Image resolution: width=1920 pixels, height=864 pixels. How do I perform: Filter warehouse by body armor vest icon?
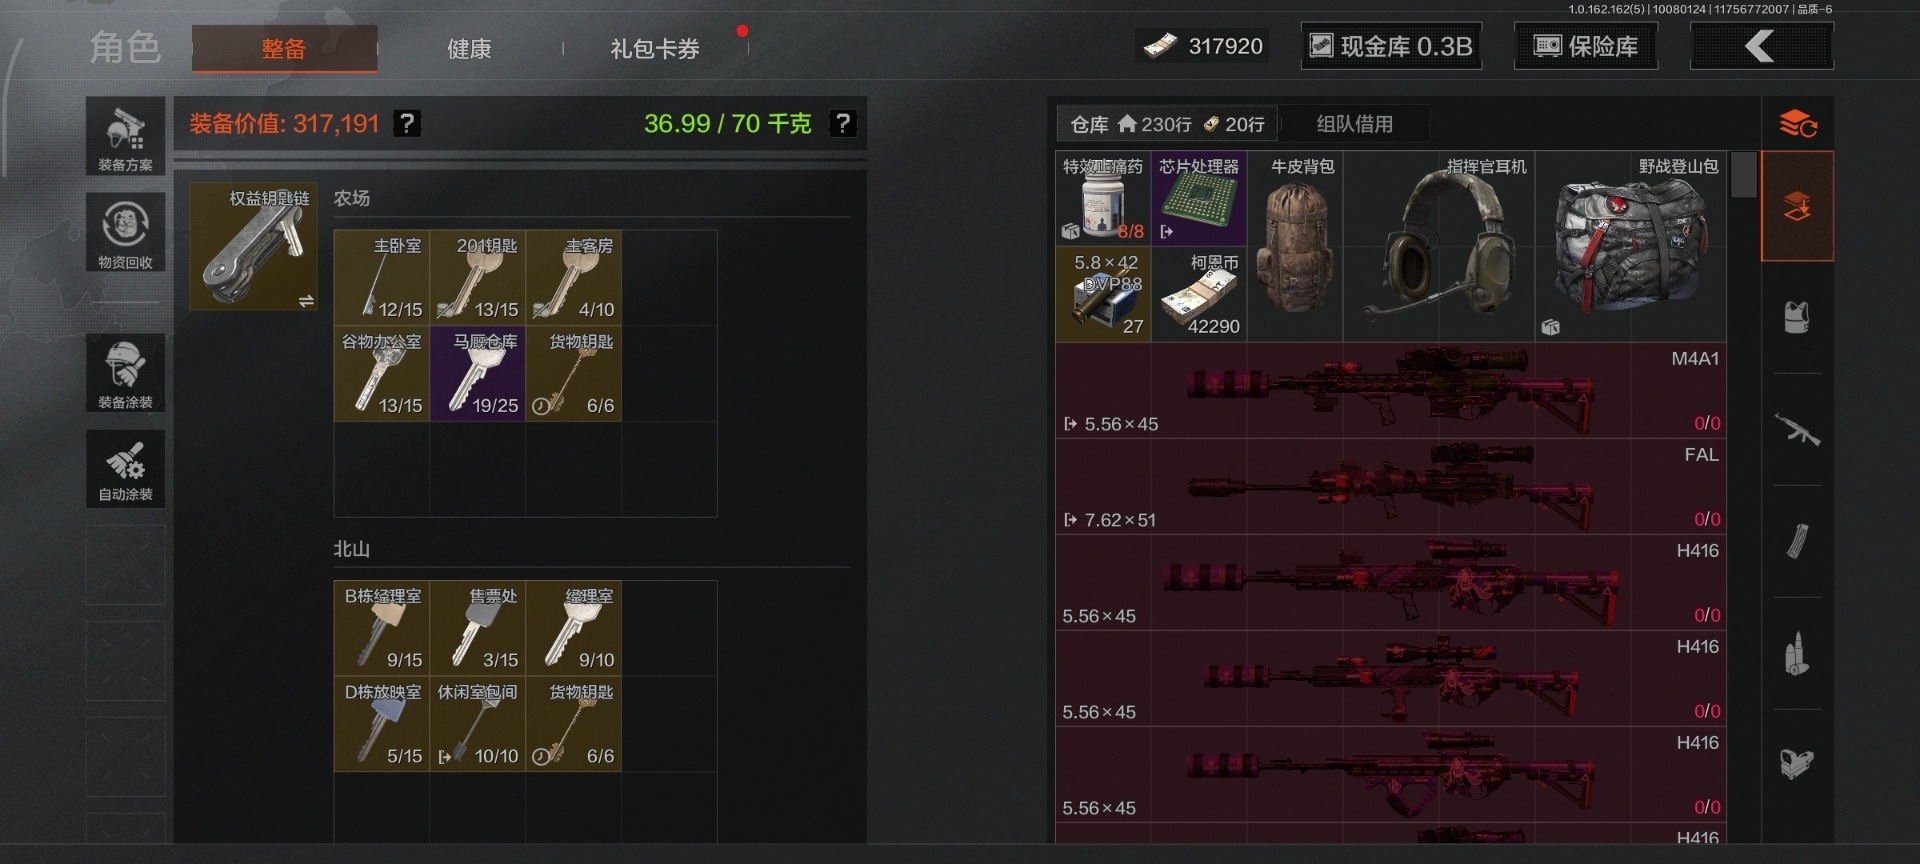click(x=1797, y=318)
